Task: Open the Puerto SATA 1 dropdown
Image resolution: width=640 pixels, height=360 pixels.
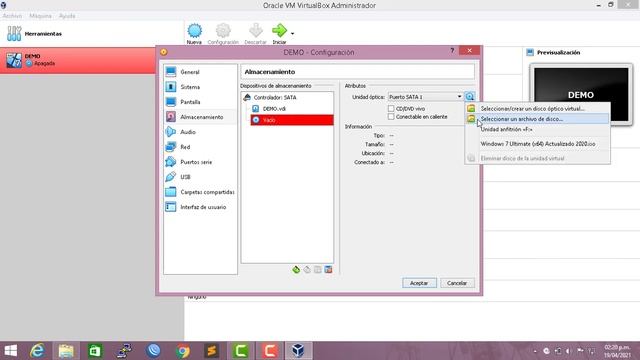Action: click(x=425, y=97)
